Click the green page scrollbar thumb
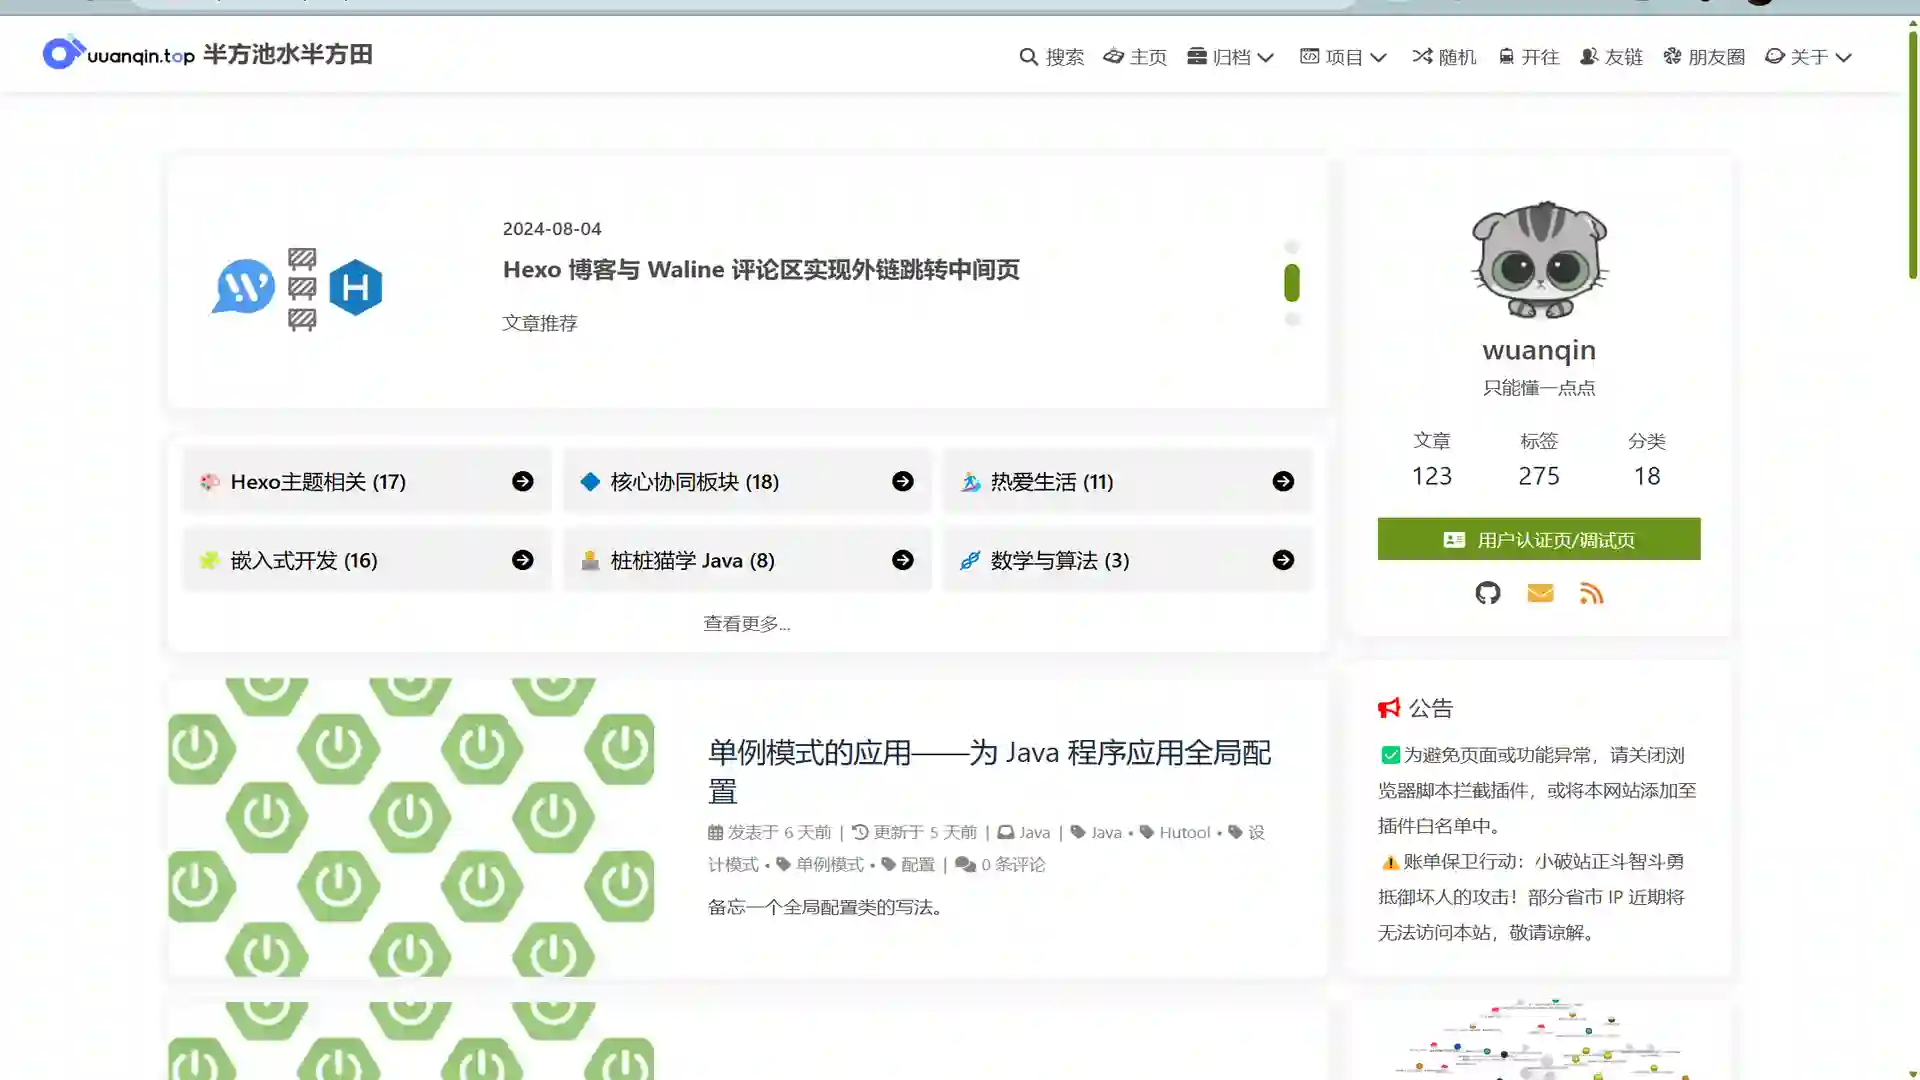The width and height of the screenshot is (1920, 1080). click(1912, 155)
